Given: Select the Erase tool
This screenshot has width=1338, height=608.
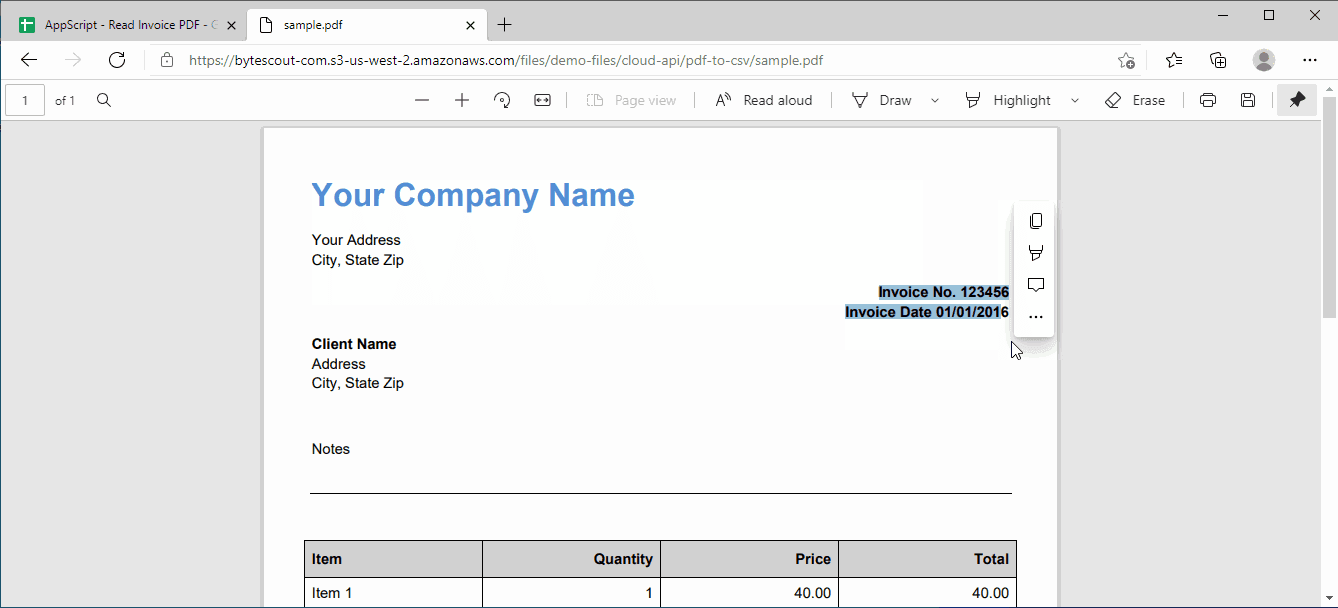Looking at the screenshot, I should point(1135,100).
